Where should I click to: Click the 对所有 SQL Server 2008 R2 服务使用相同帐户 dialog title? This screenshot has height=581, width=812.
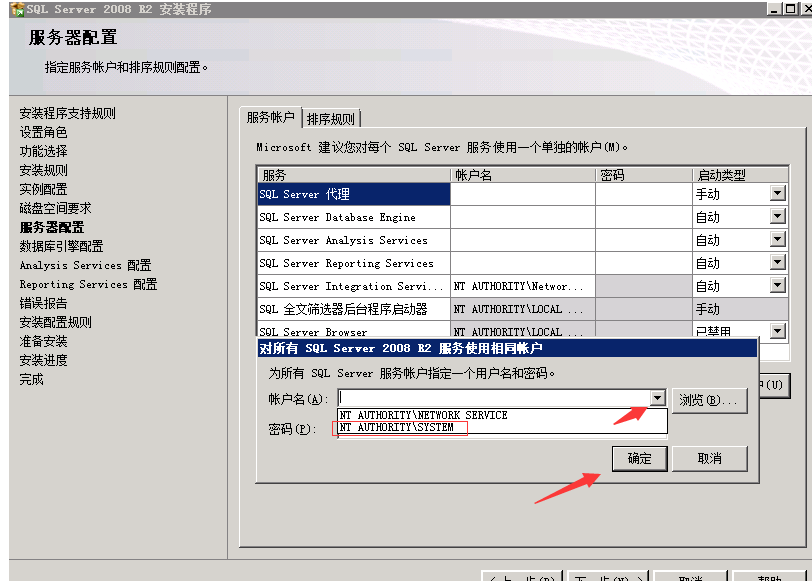(x=401, y=348)
